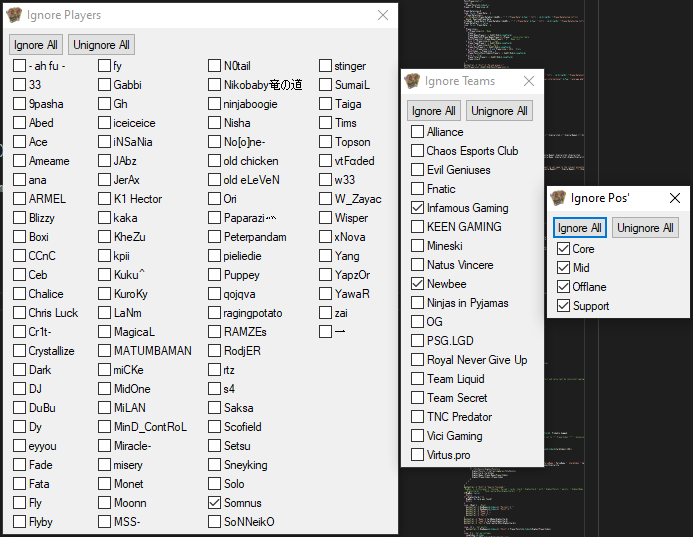
Task: Check the Ninjas in Pyjamas checkbox
Action: [417, 302]
